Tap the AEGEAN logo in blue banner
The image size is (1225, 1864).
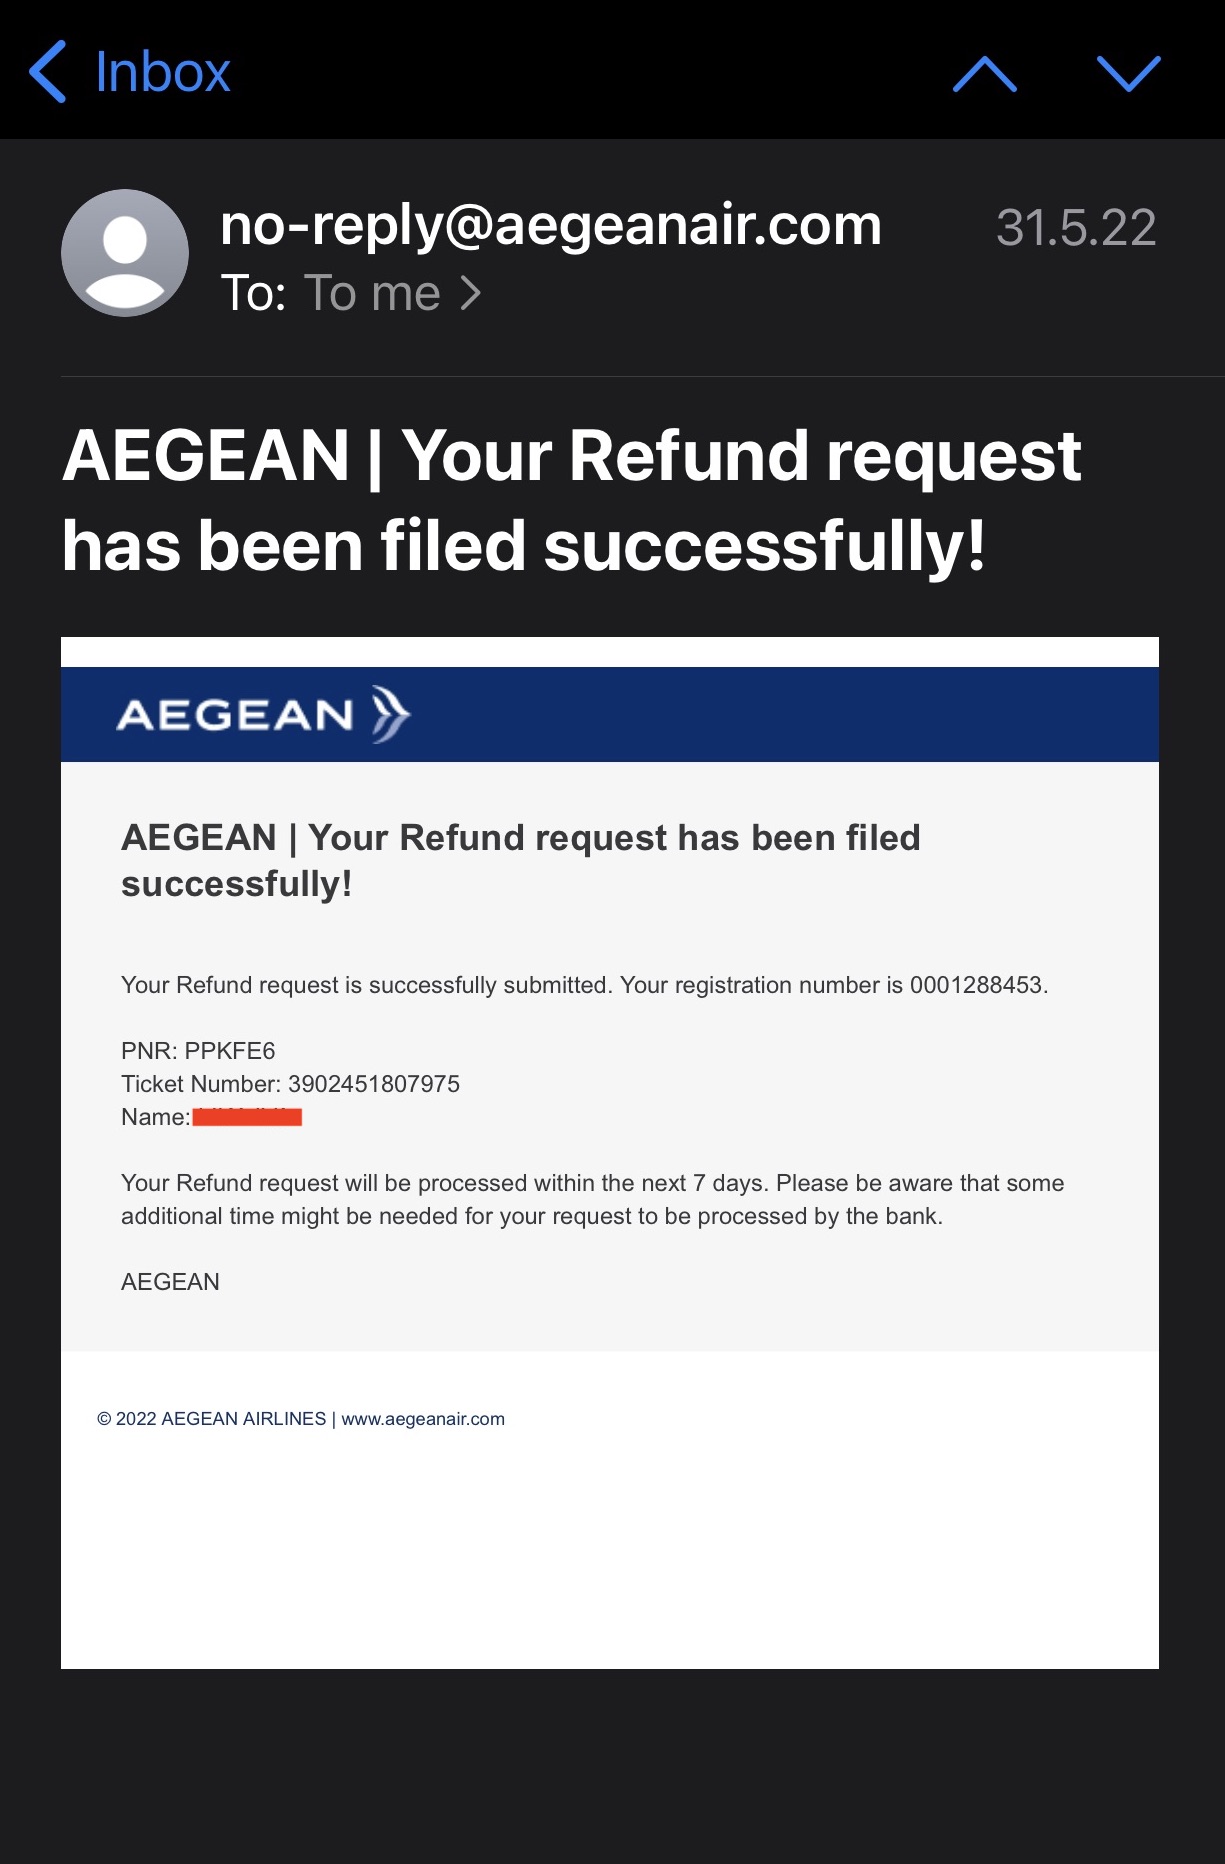236,715
